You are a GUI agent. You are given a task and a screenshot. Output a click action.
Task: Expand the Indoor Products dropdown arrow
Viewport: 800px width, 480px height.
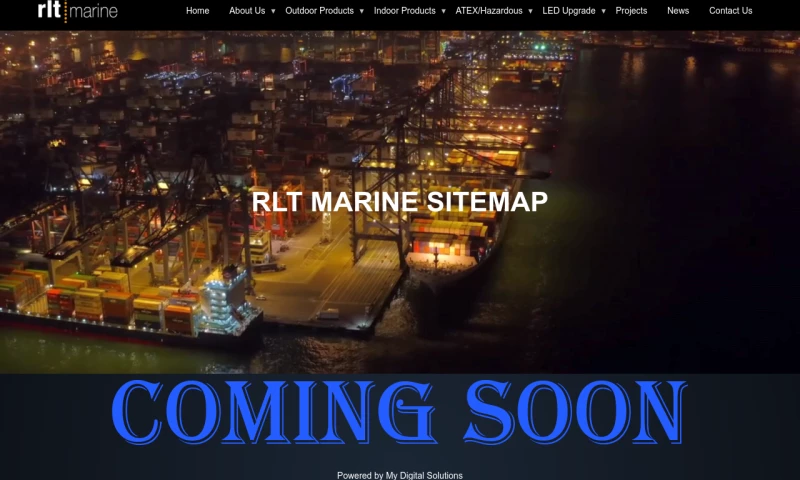[443, 11]
